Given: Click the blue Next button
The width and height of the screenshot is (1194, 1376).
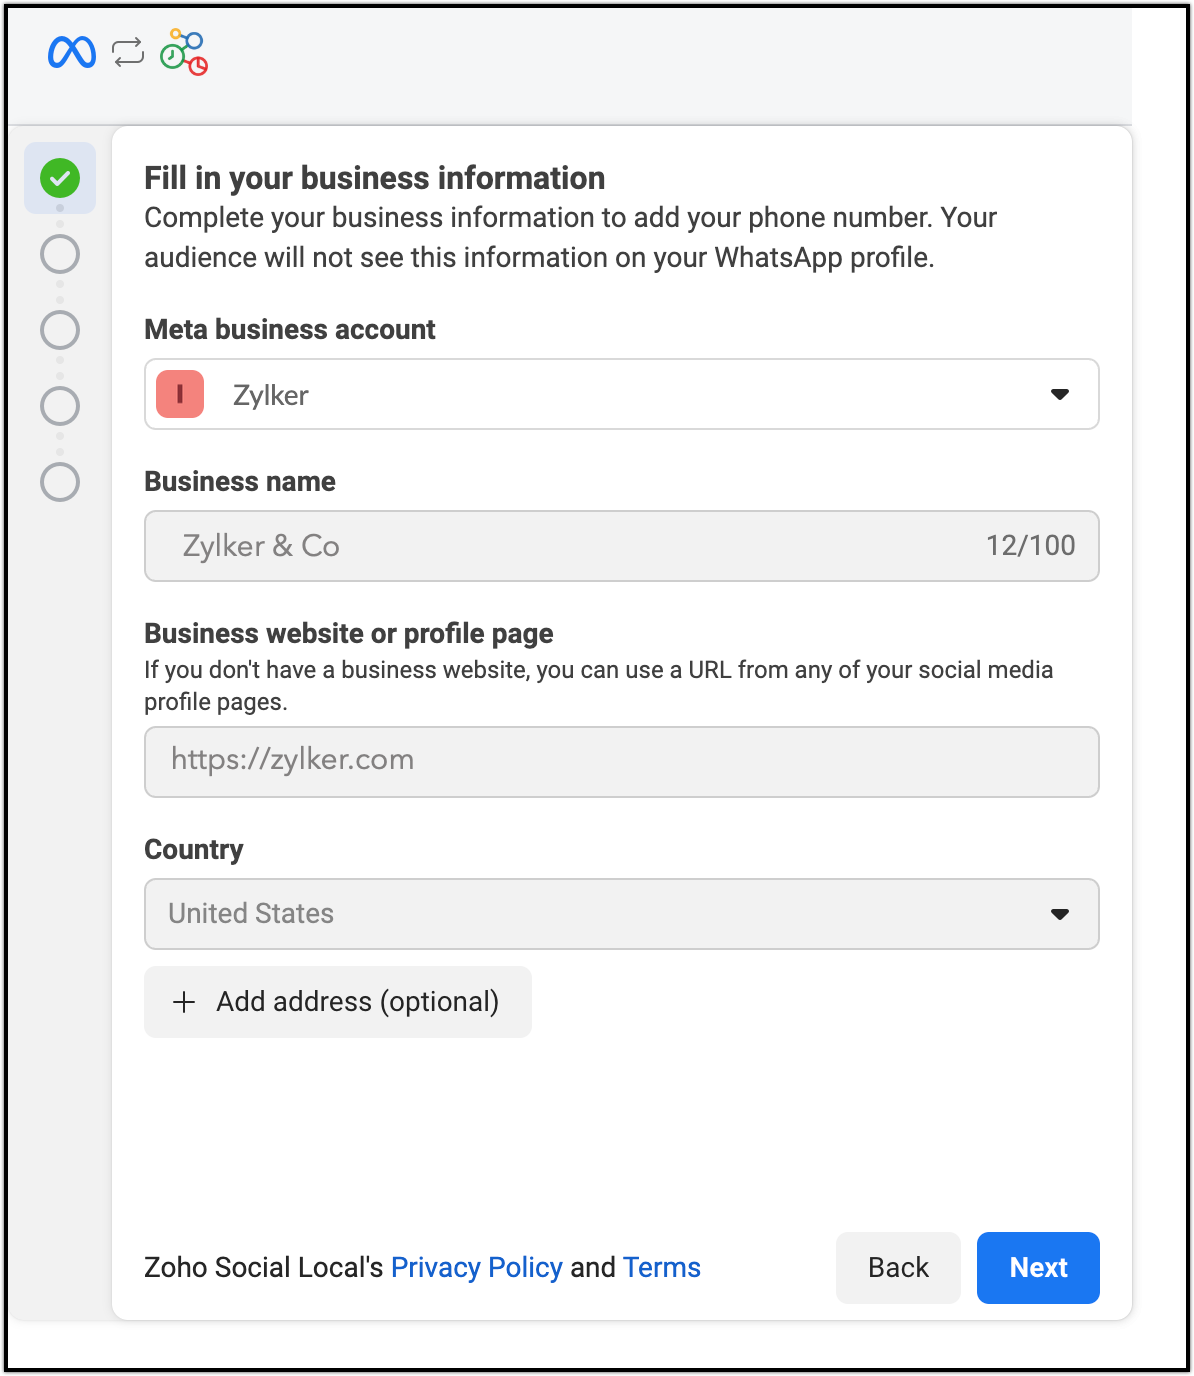Looking at the screenshot, I should tap(1038, 1268).
